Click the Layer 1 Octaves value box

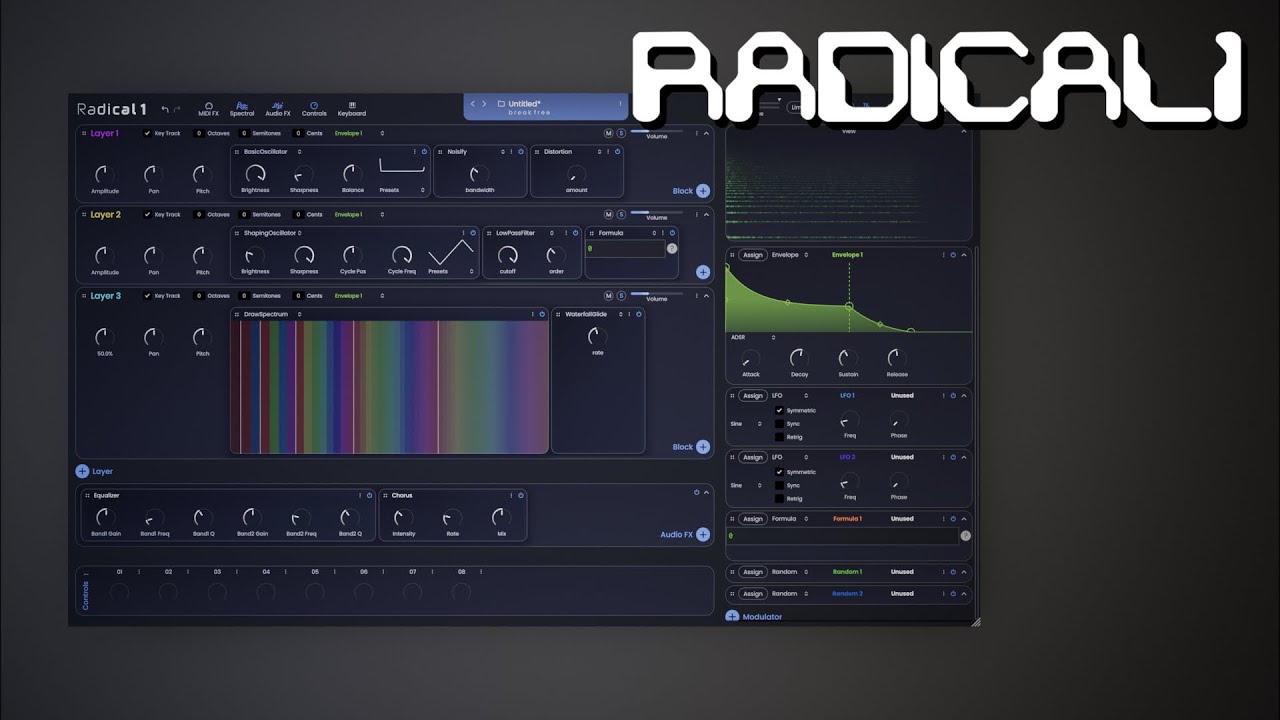coord(198,133)
